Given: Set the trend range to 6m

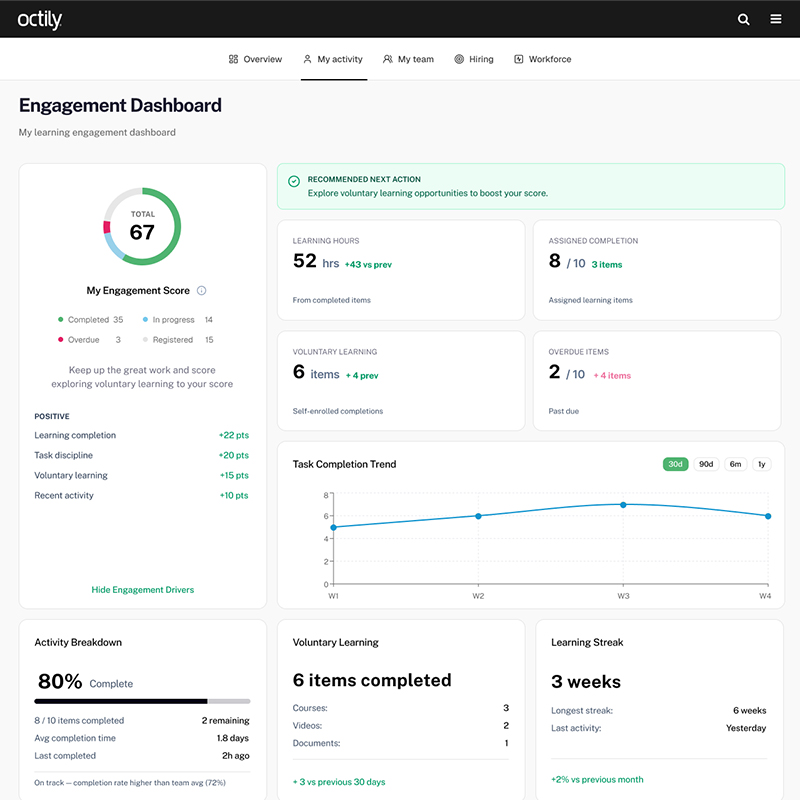Looking at the screenshot, I should (735, 464).
